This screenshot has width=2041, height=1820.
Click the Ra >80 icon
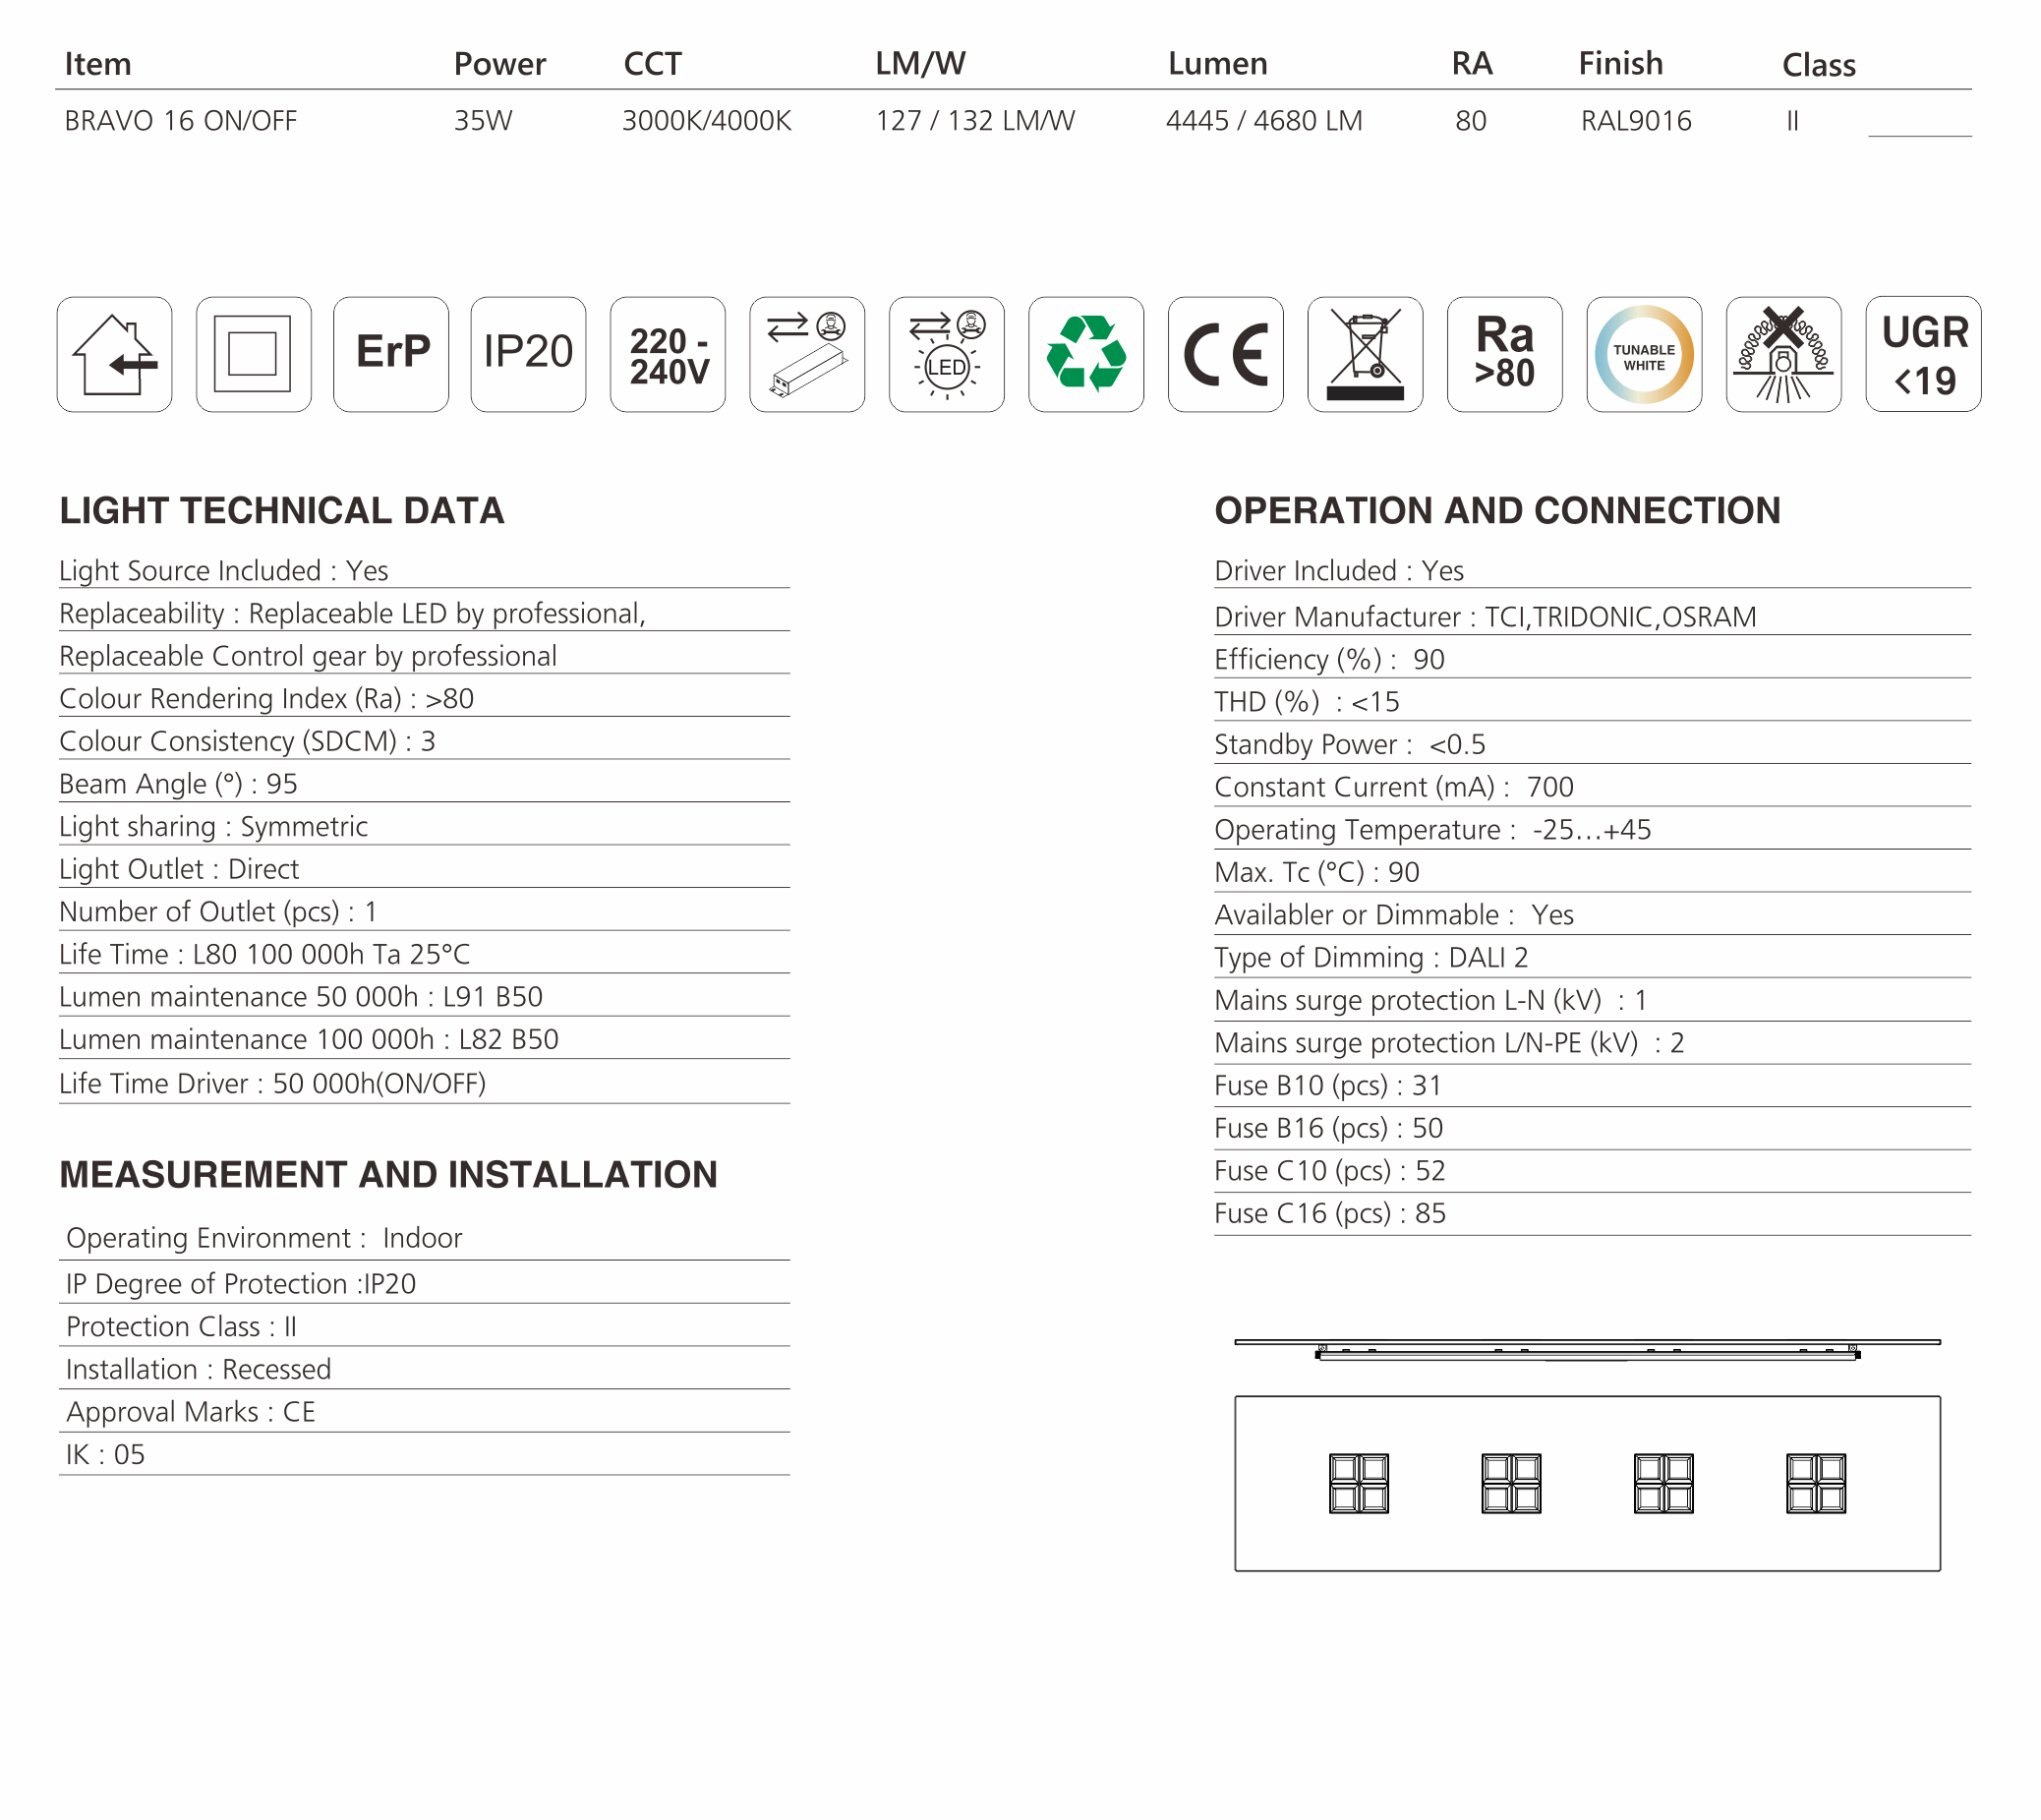pyautogui.click(x=1505, y=354)
